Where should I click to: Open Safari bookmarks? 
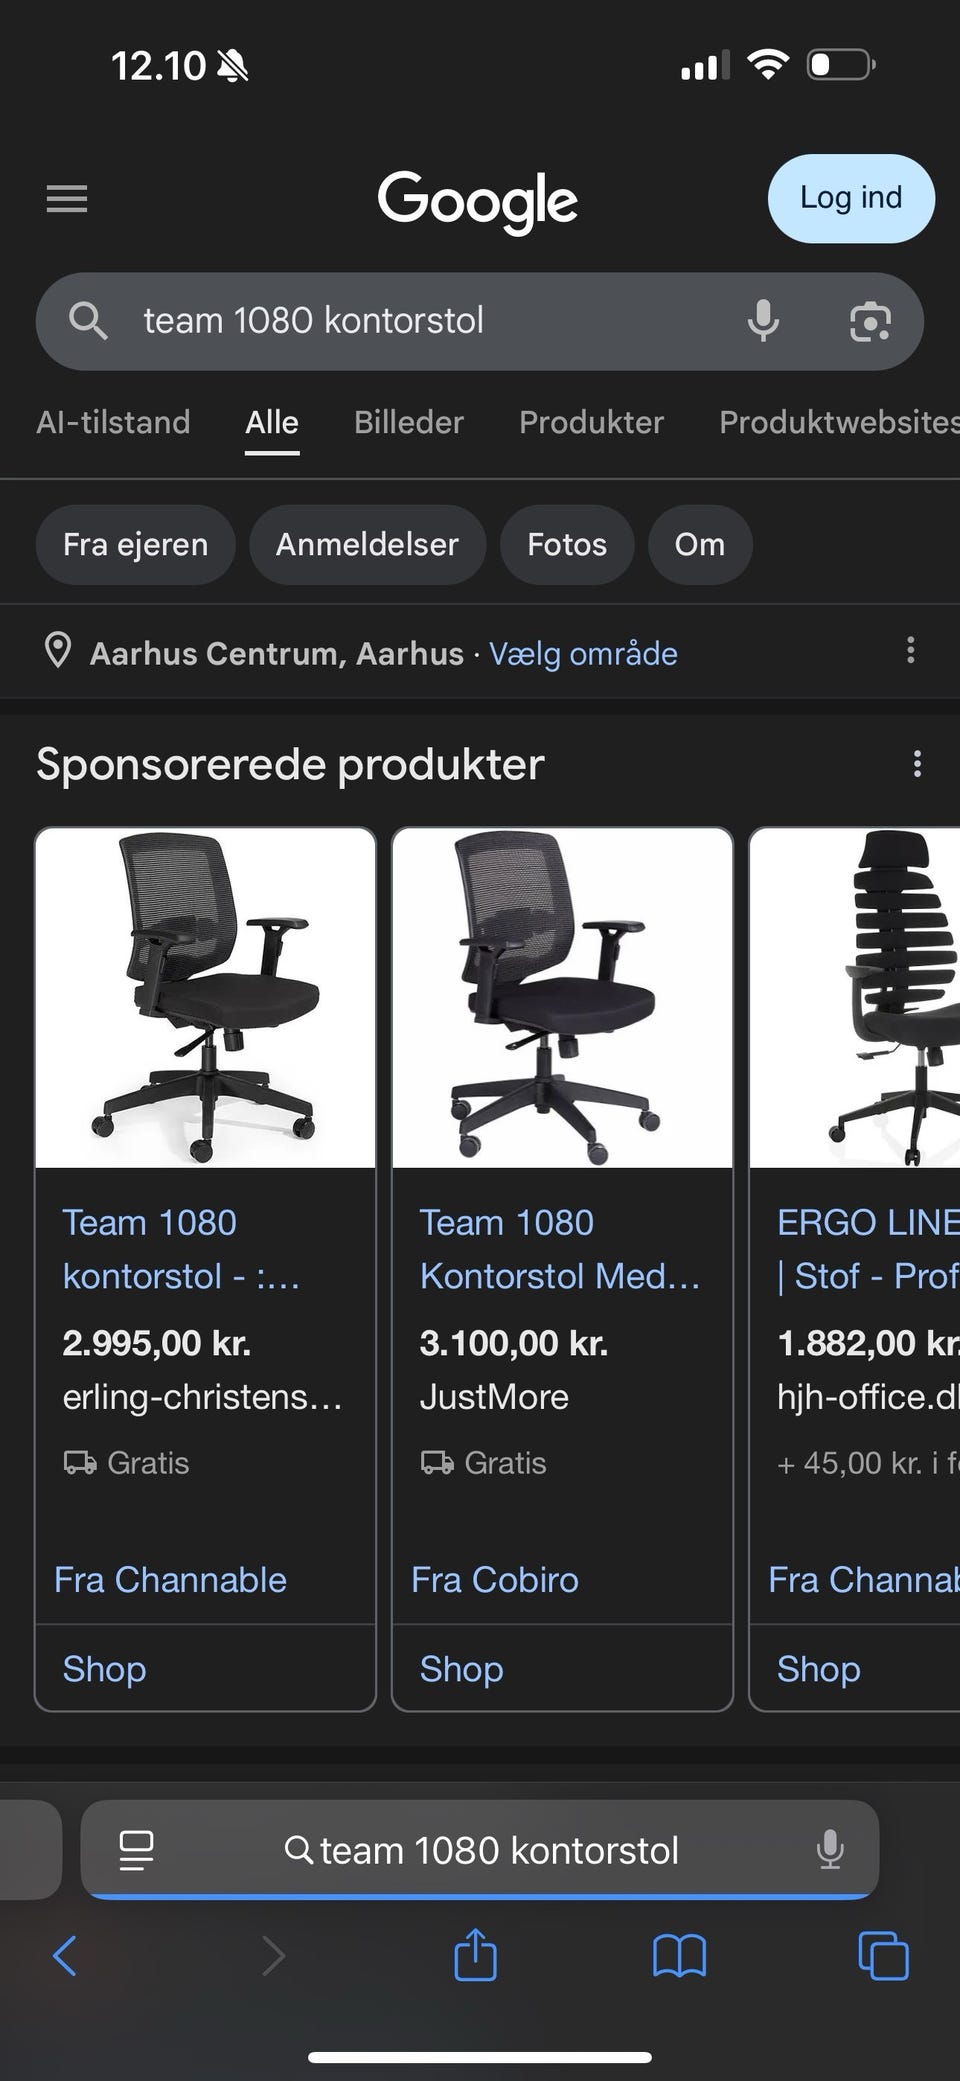pos(679,1955)
